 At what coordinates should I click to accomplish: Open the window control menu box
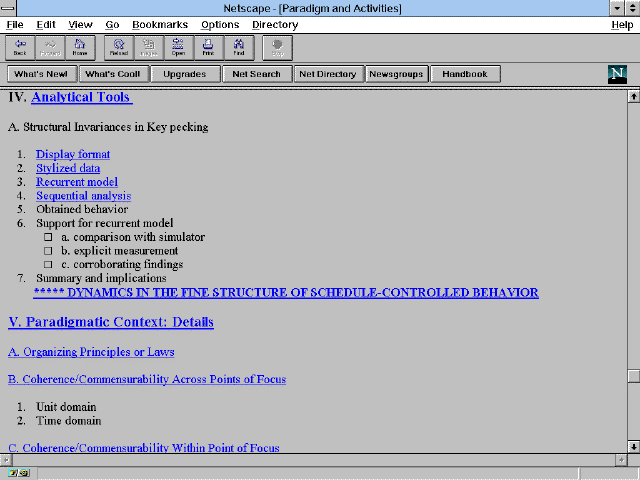click(8, 8)
